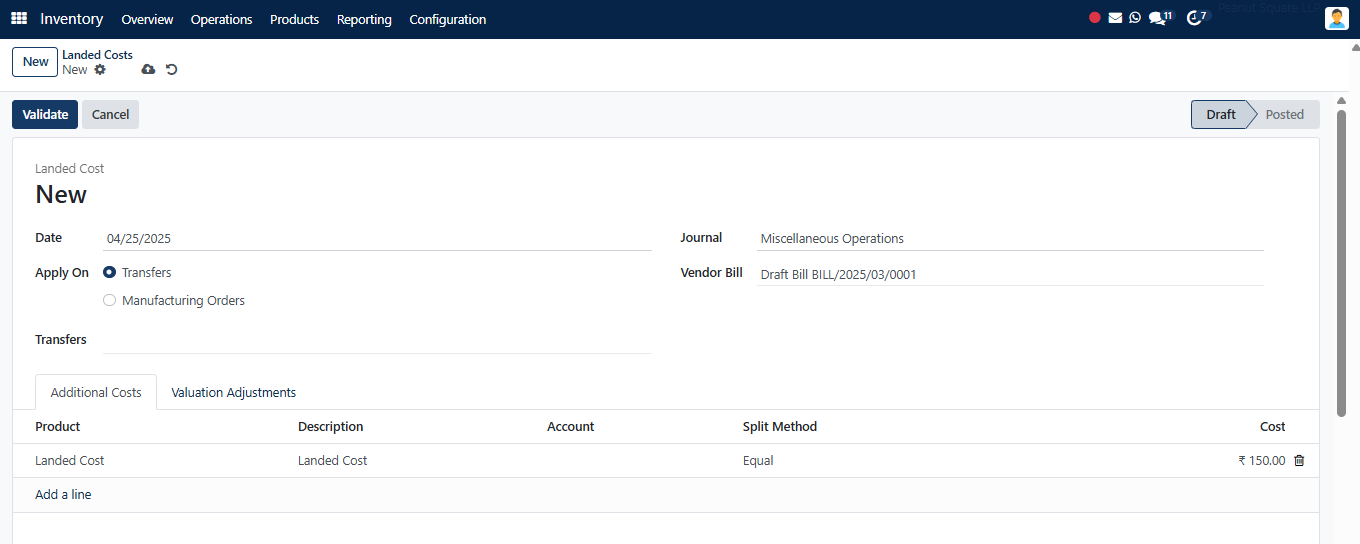This screenshot has width=1360, height=544.
Task: Click the Validate button
Action: pos(45,114)
